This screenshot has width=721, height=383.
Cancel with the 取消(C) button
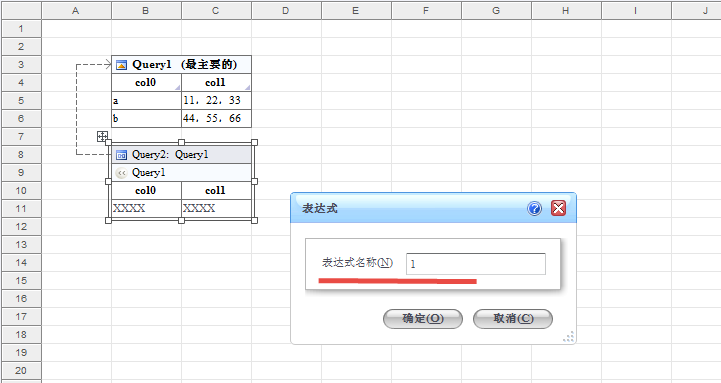(x=513, y=319)
